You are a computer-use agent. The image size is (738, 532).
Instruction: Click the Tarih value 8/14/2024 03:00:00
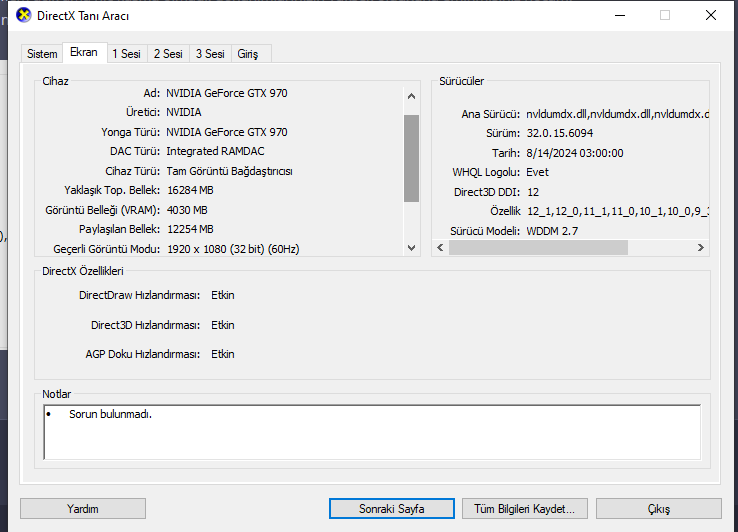575,153
